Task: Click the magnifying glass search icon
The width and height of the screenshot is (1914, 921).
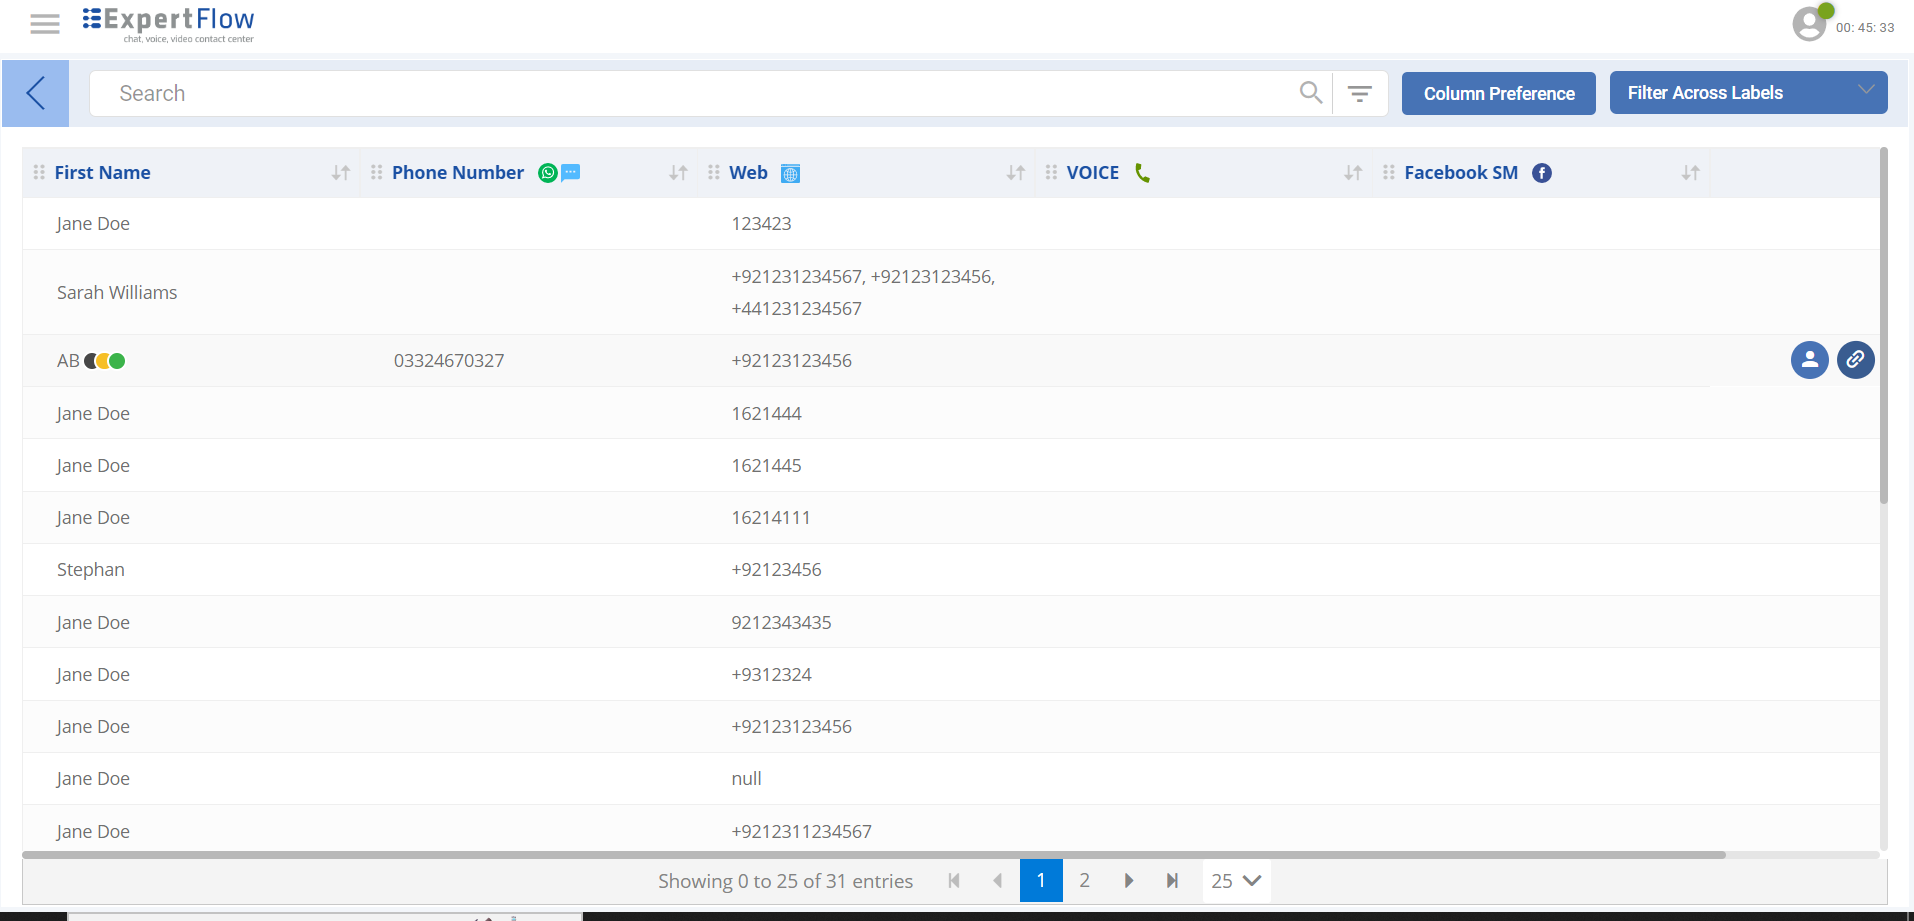Action: 1309,92
